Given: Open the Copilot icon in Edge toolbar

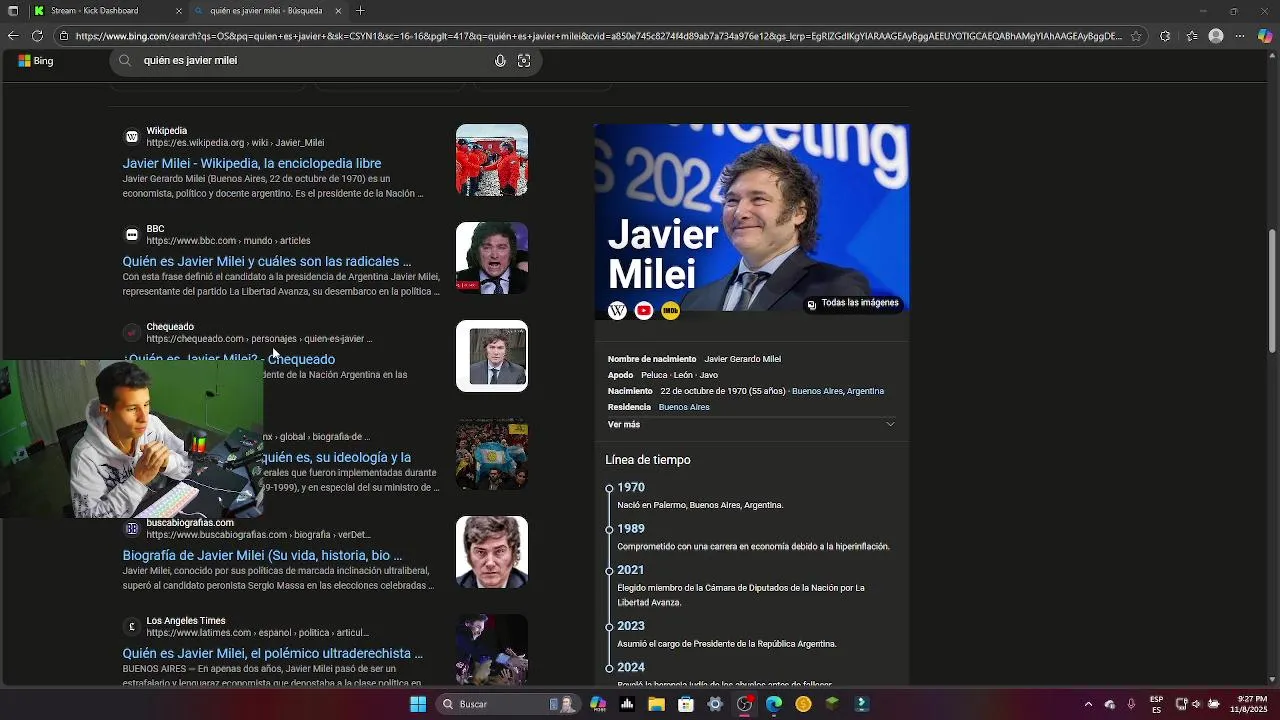Looking at the screenshot, I should pos(1265,36).
